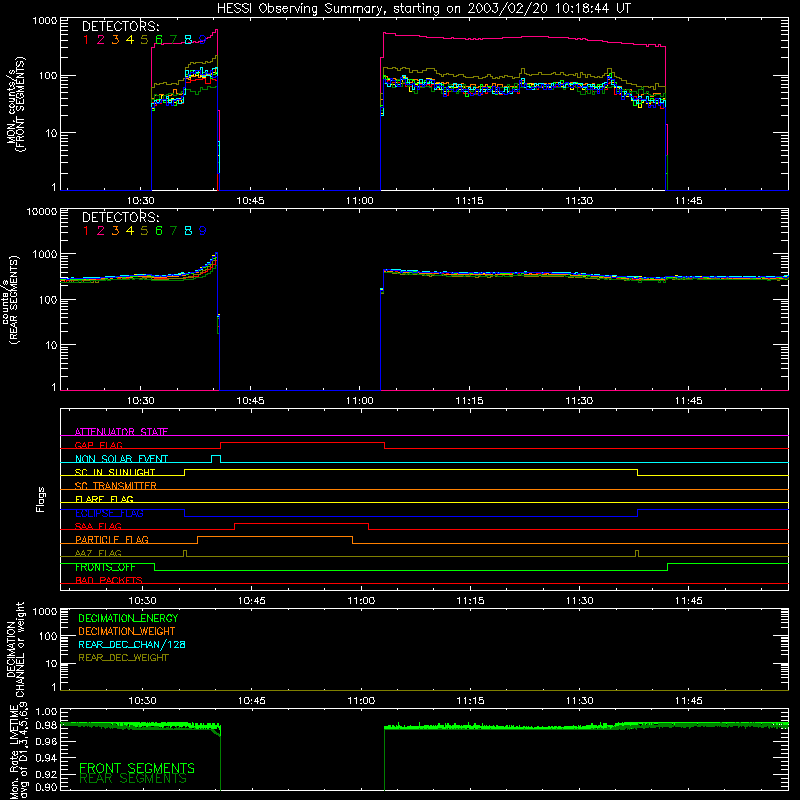Select detector 1 in the front segments legend
The width and height of the screenshot is (800, 800).
point(86,40)
